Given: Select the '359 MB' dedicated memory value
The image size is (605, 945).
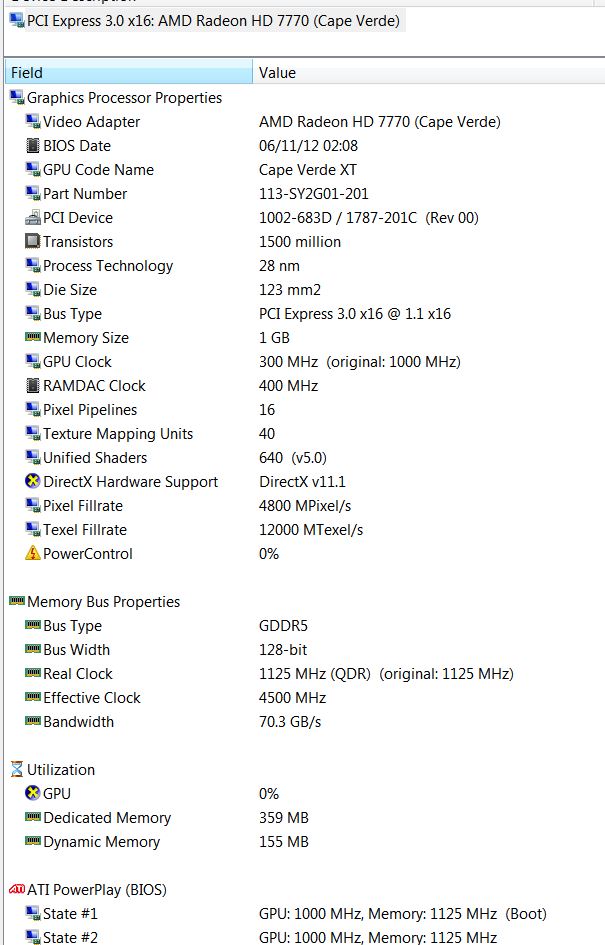Looking at the screenshot, I should (283, 818).
